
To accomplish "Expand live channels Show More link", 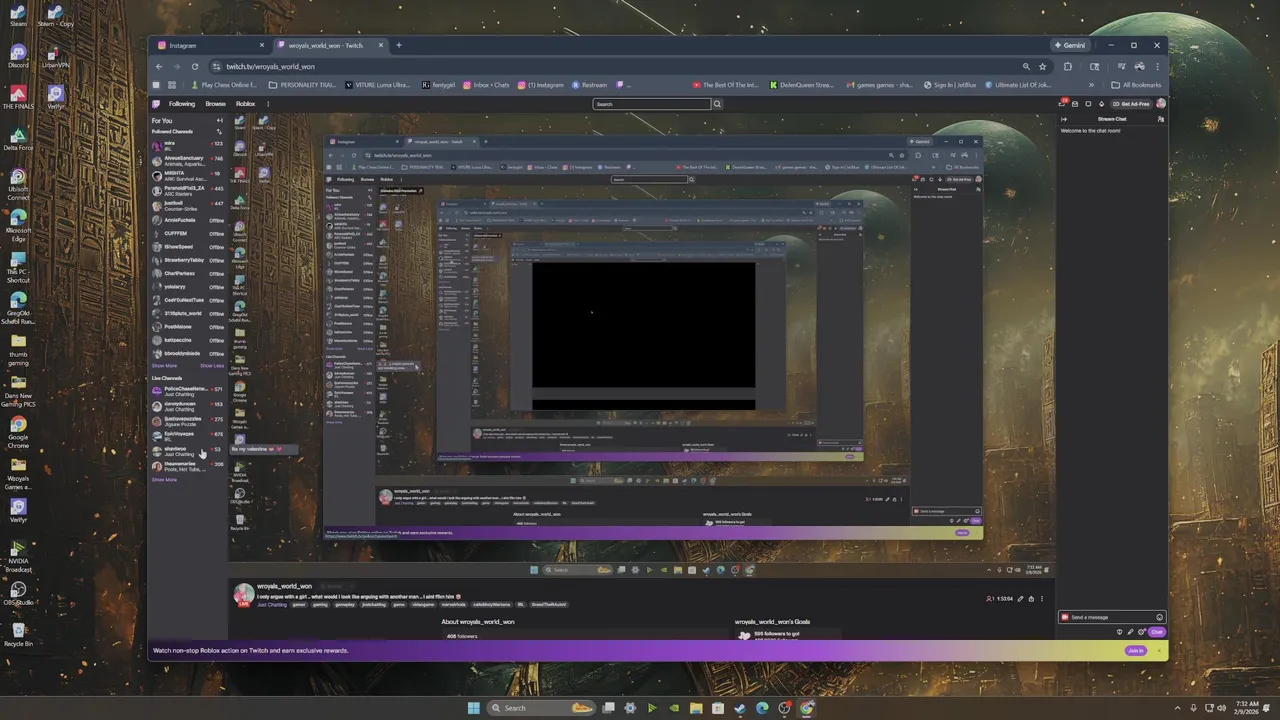I will [x=164, y=480].
